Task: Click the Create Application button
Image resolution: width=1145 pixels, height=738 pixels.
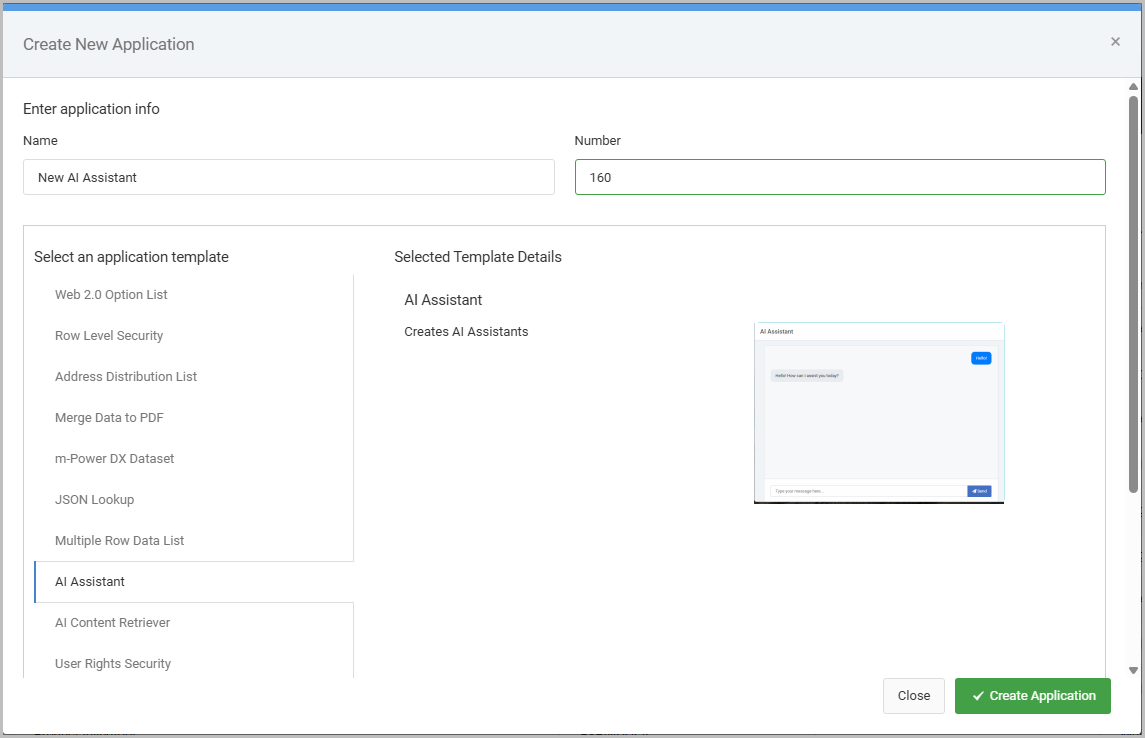Action: click(x=1032, y=696)
